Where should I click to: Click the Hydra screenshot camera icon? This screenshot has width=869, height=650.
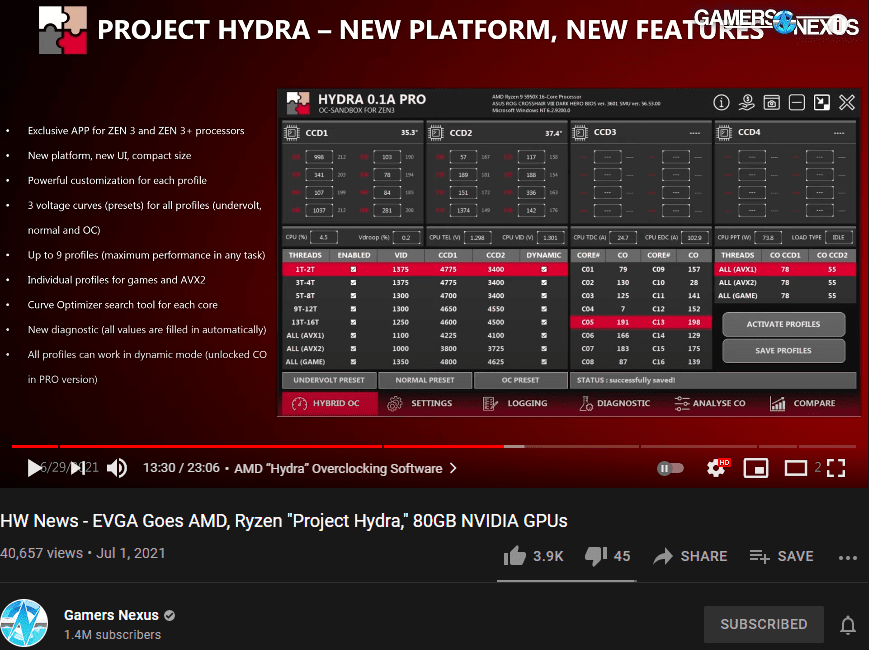pos(771,103)
